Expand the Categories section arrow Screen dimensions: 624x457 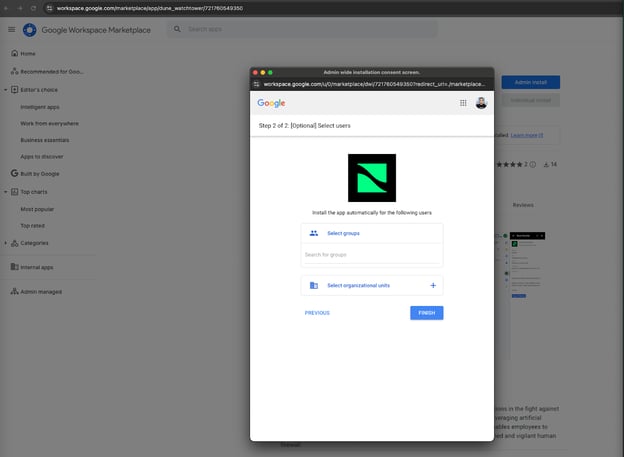[6, 243]
